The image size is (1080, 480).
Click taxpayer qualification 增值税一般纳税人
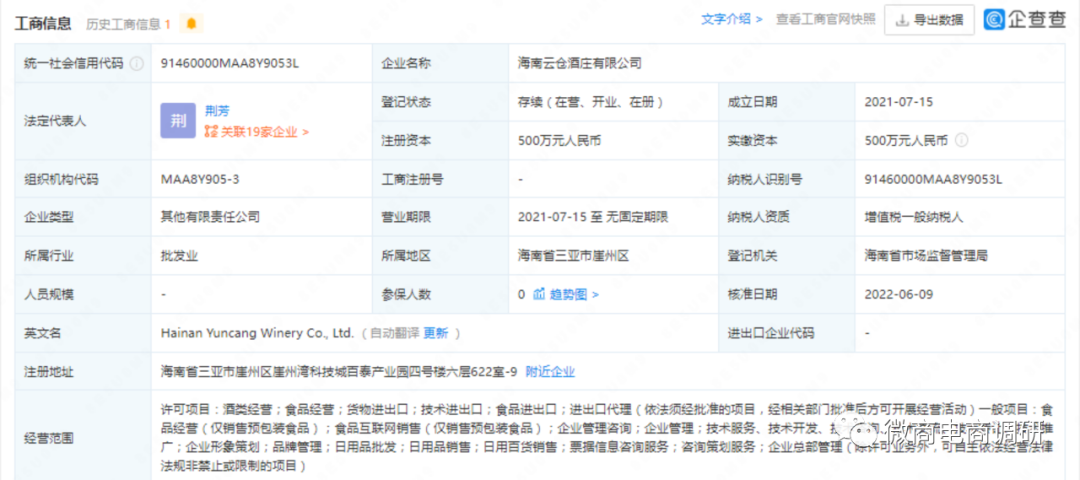[914, 218]
